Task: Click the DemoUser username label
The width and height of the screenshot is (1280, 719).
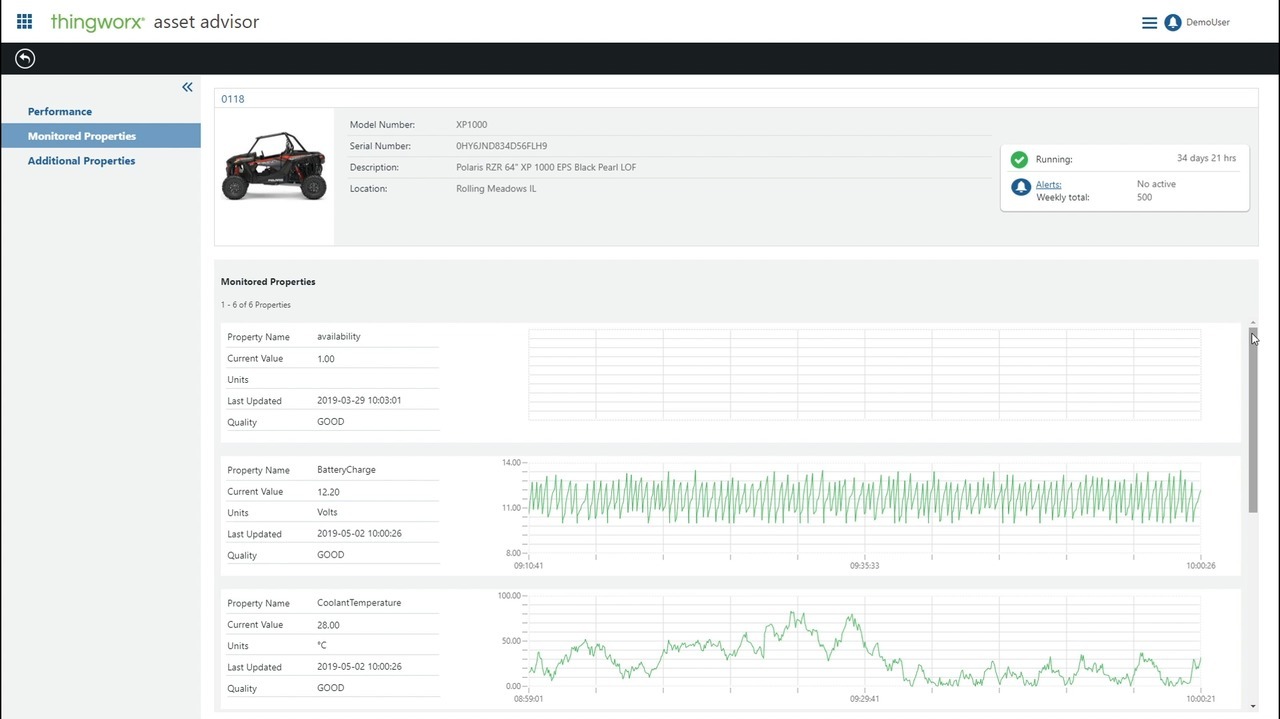Action: point(1208,23)
